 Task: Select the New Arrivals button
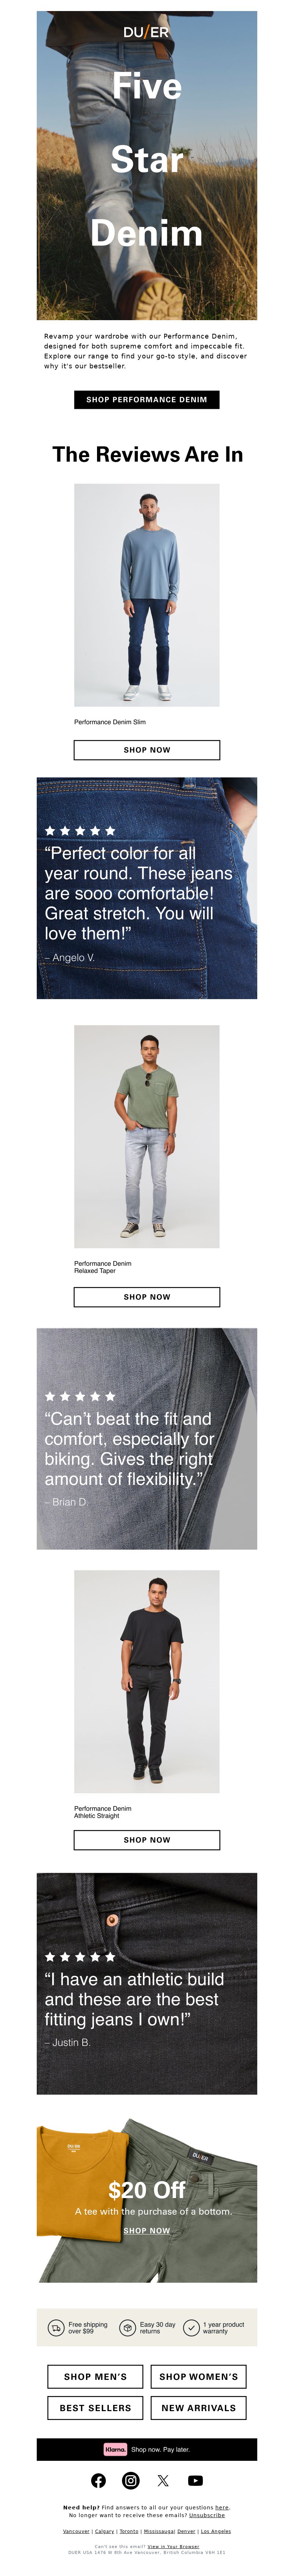point(199,2407)
